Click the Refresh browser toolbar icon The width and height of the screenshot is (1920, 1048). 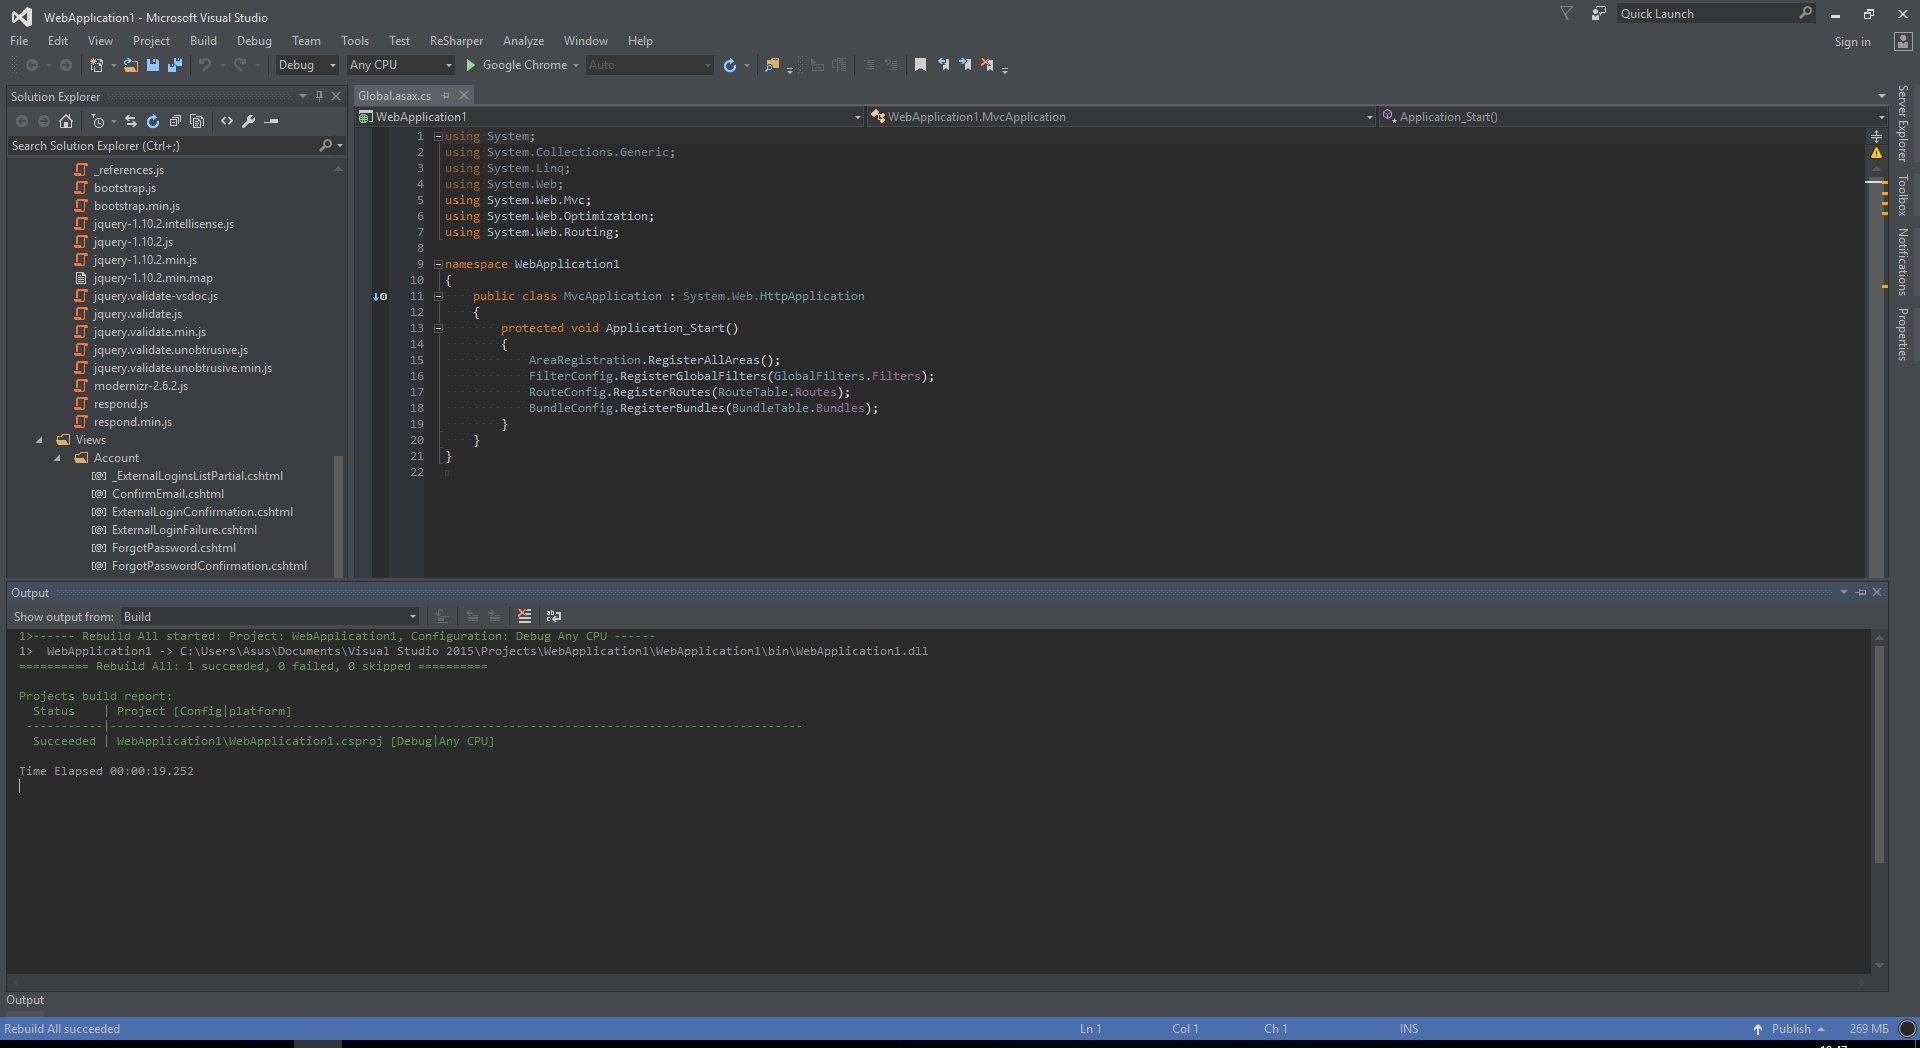coord(730,65)
